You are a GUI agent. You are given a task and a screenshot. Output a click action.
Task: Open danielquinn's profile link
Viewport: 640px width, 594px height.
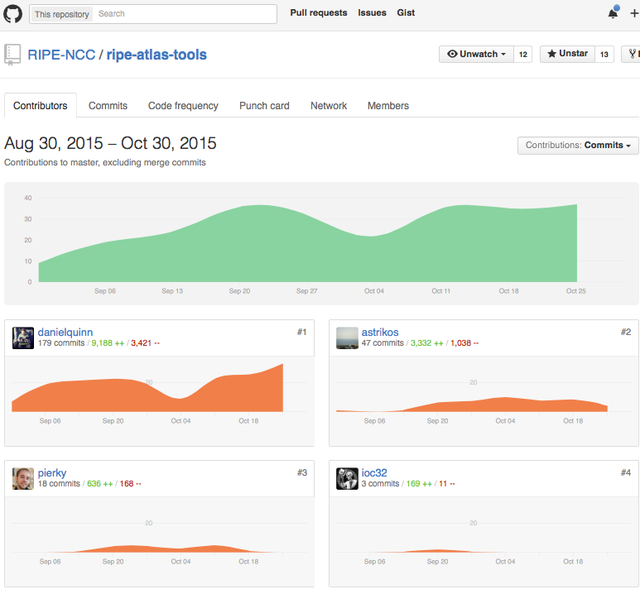coord(65,332)
